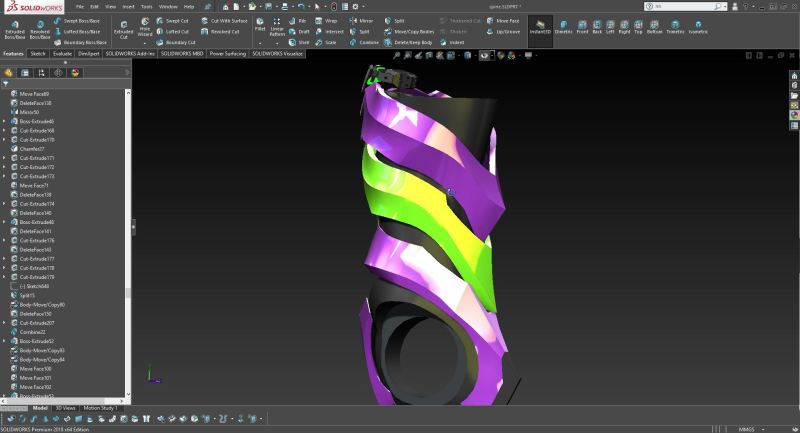Viewport: 800px width, 433px height.
Task: Apply the Fillet tool
Action: [x=260, y=24]
